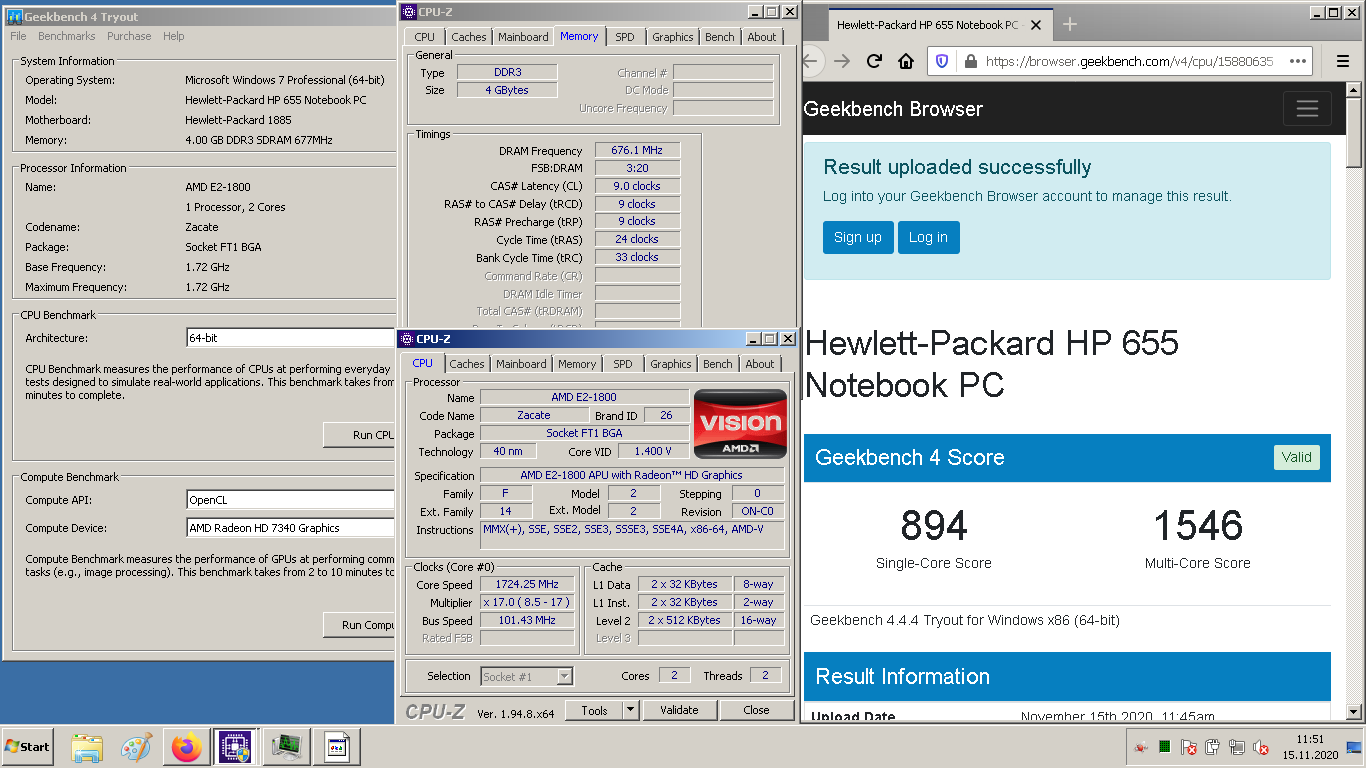Open the Benchmarks menu in Geekbench
Image resolution: width=1366 pixels, height=768 pixels.
coord(67,36)
